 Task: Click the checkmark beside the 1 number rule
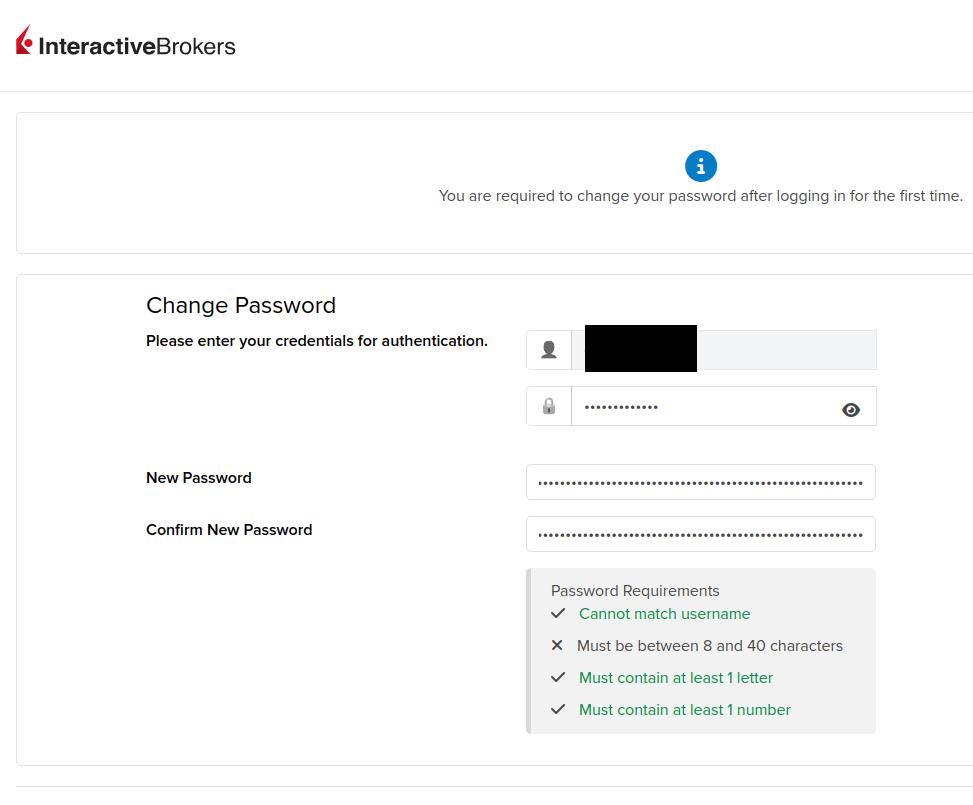[558, 709]
